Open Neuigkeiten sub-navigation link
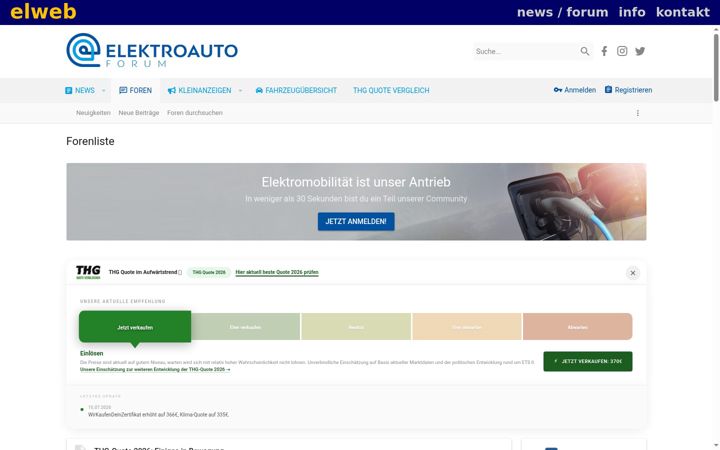The height and width of the screenshot is (450, 720). click(x=93, y=113)
